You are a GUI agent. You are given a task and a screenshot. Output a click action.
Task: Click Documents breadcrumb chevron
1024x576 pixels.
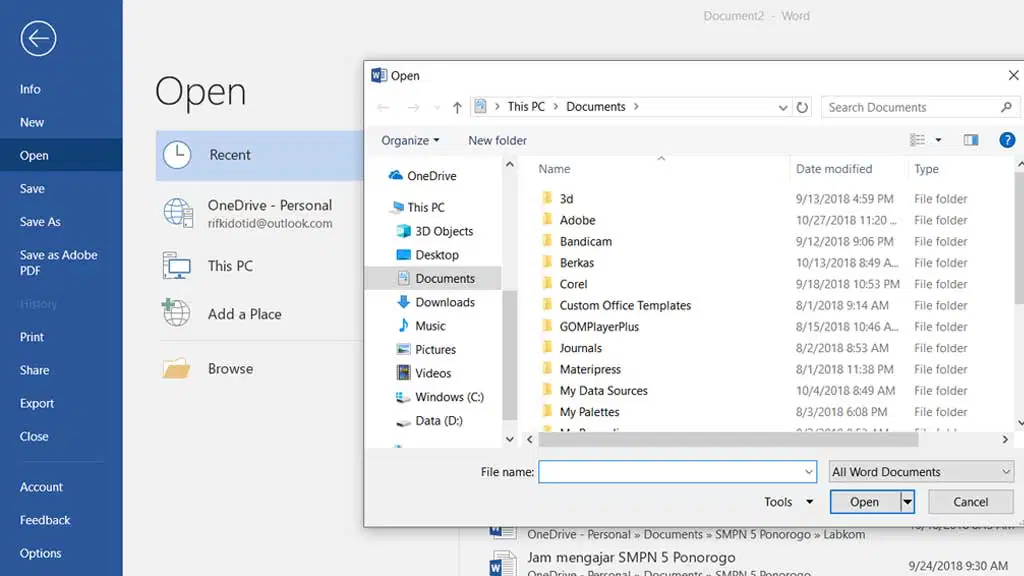636,106
